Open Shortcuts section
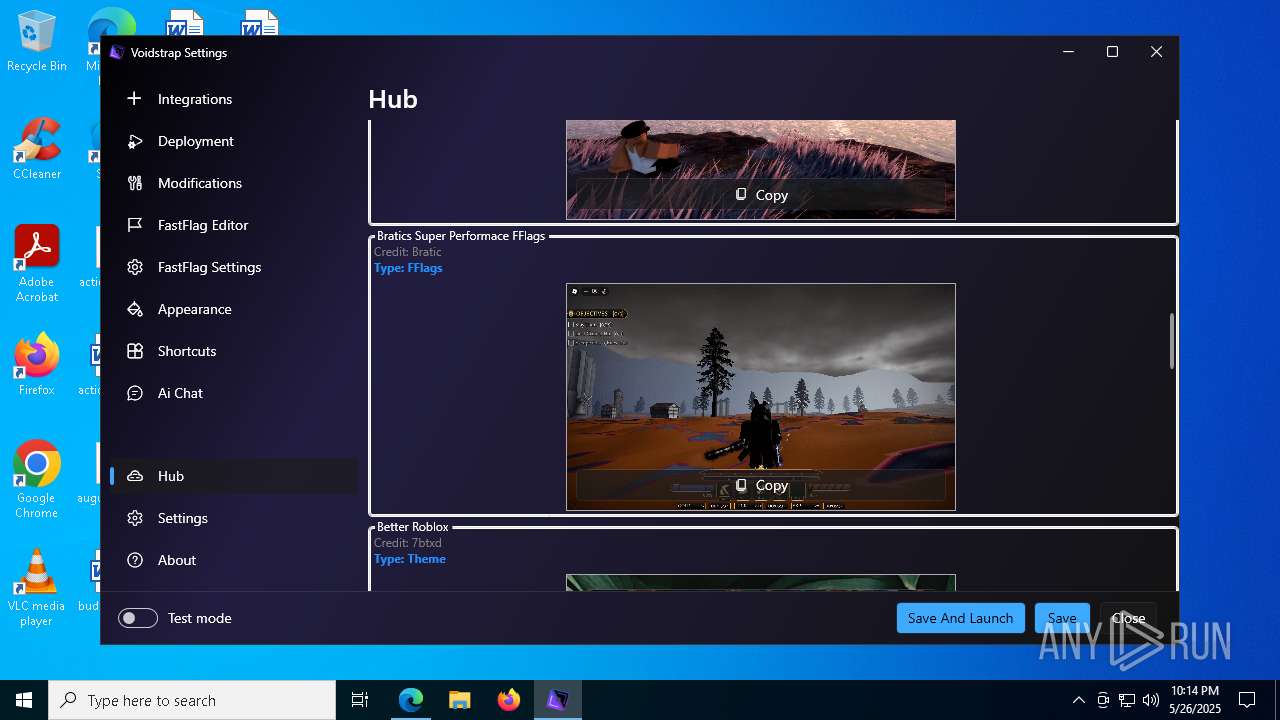 point(234,351)
